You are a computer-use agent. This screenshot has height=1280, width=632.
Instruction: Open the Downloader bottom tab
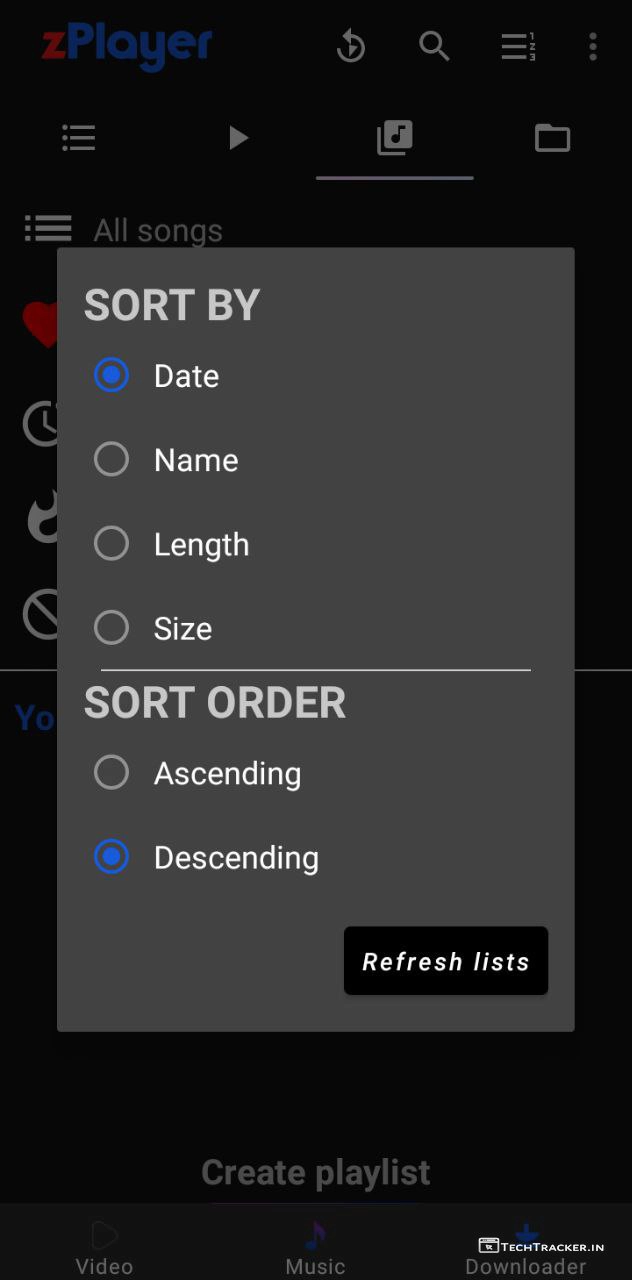(525, 1250)
